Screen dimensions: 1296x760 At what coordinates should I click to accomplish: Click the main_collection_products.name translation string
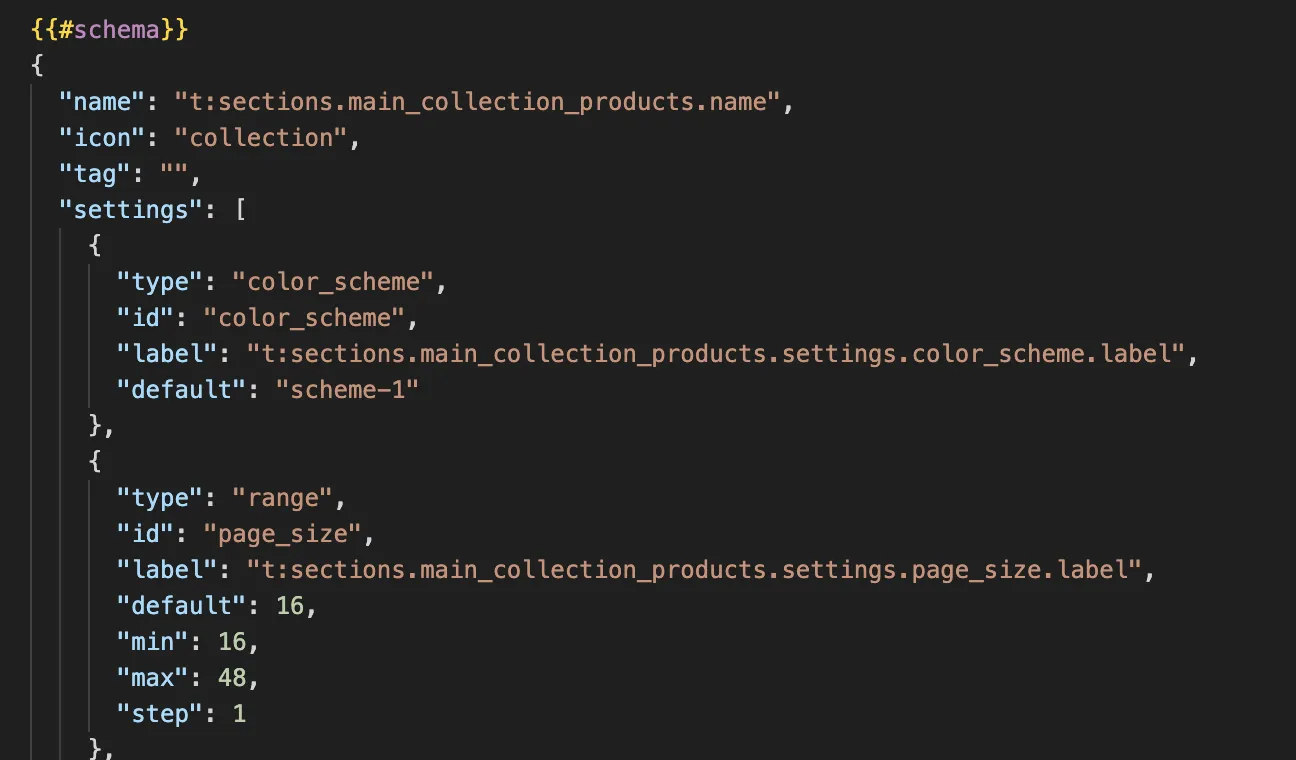click(477, 102)
